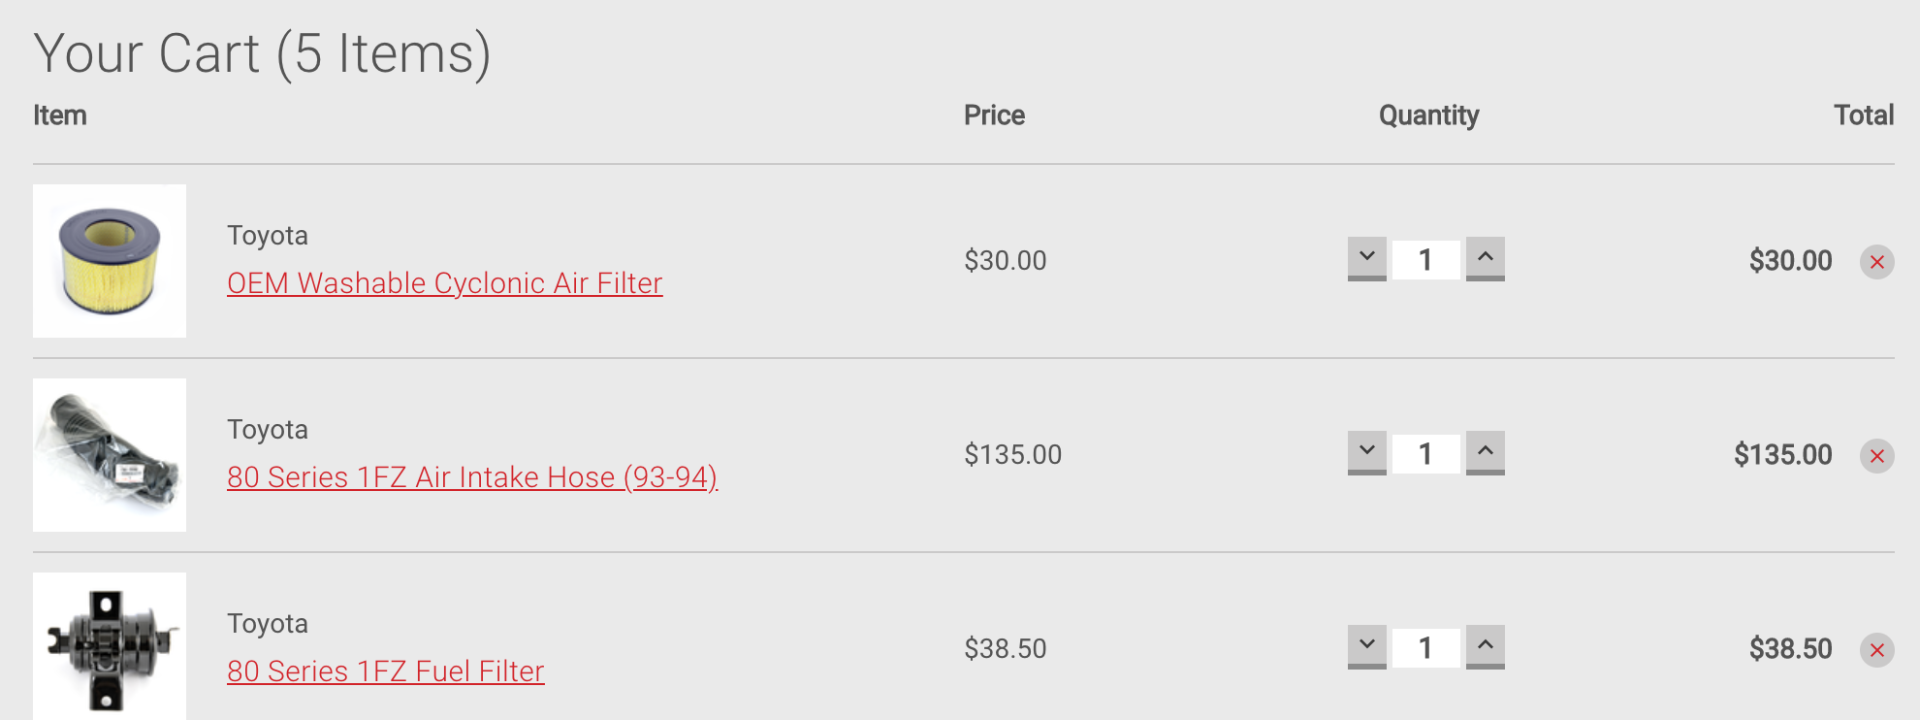The width and height of the screenshot is (1920, 720).
Task: Click the Your Cart (5 Items) heading
Action: (x=262, y=54)
